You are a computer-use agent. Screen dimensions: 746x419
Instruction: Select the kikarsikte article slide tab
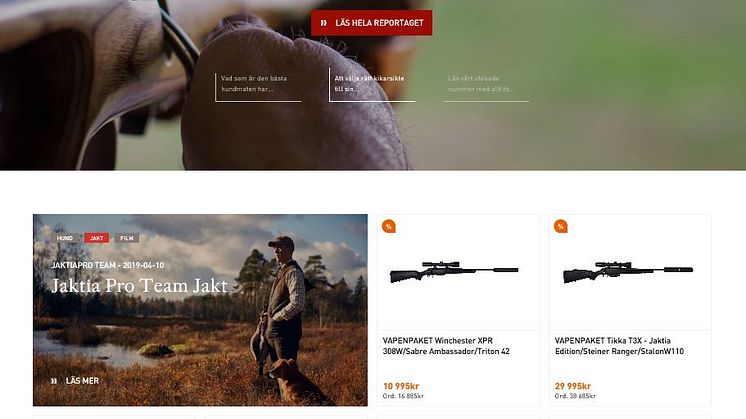(372, 85)
